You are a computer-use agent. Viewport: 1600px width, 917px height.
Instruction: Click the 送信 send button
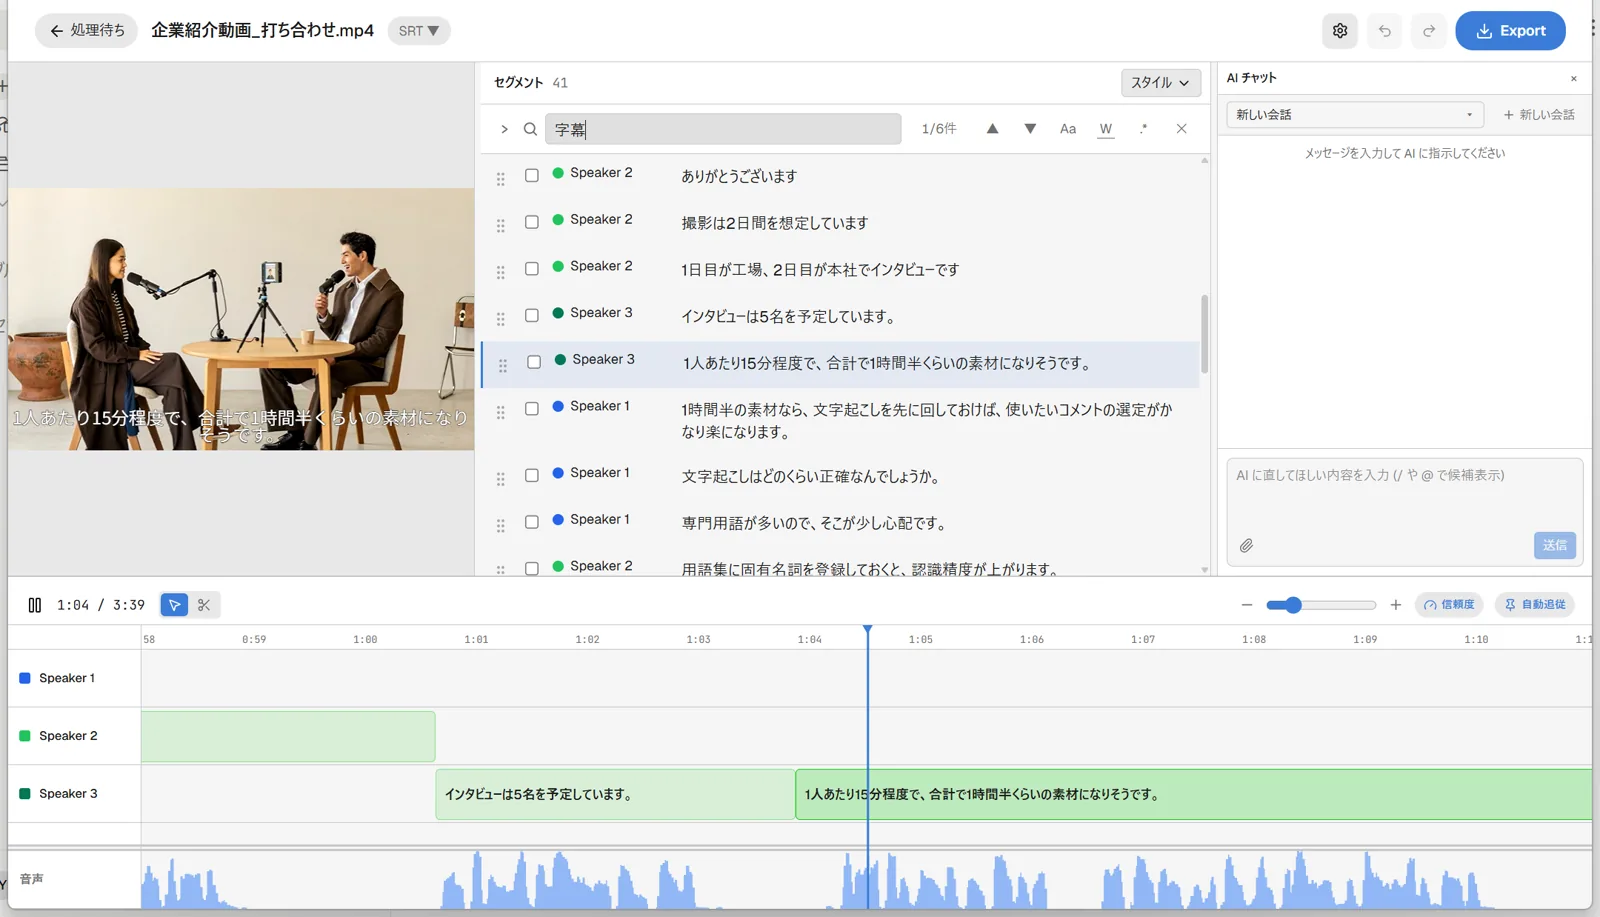pos(1554,546)
